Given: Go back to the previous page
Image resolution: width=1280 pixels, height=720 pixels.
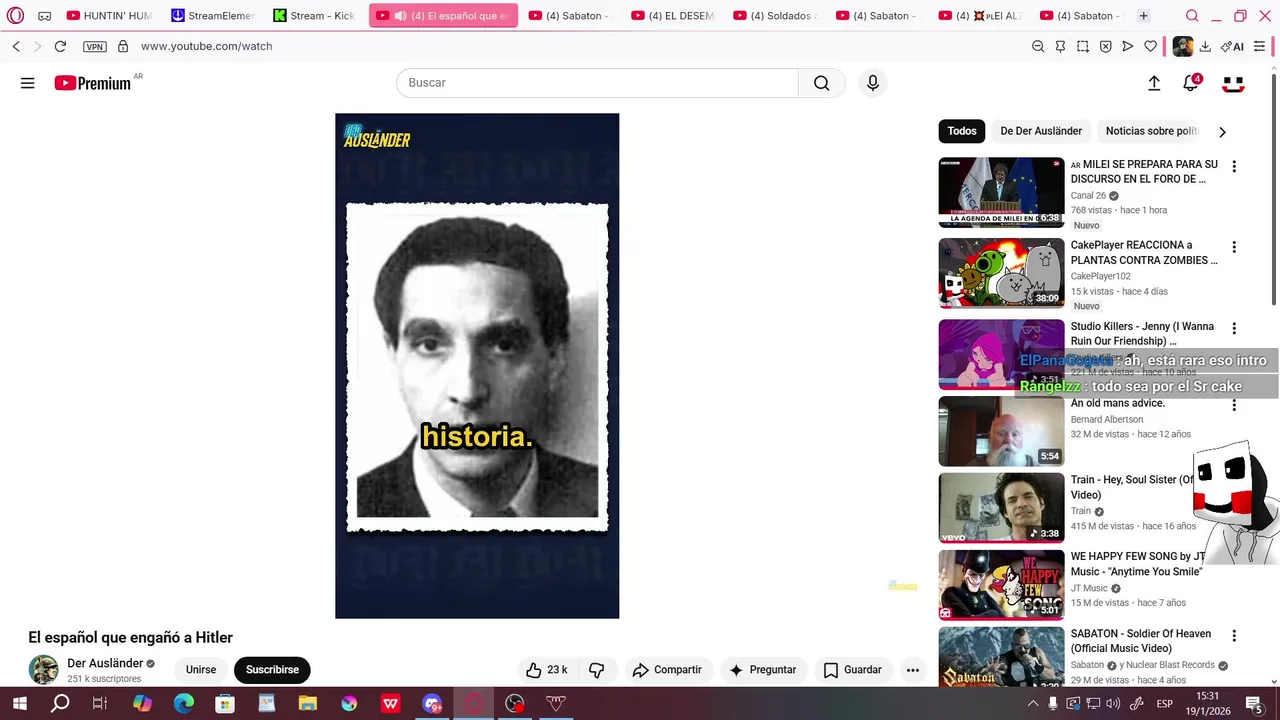Looking at the screenshot, I should pos(16,47).
